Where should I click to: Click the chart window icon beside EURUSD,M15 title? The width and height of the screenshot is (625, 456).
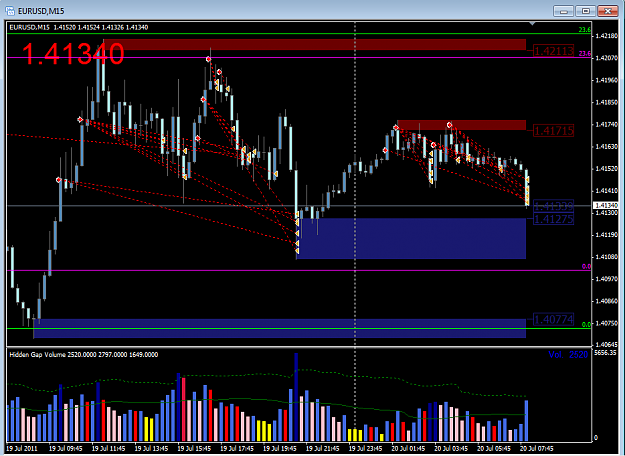[x=10, y=11]
